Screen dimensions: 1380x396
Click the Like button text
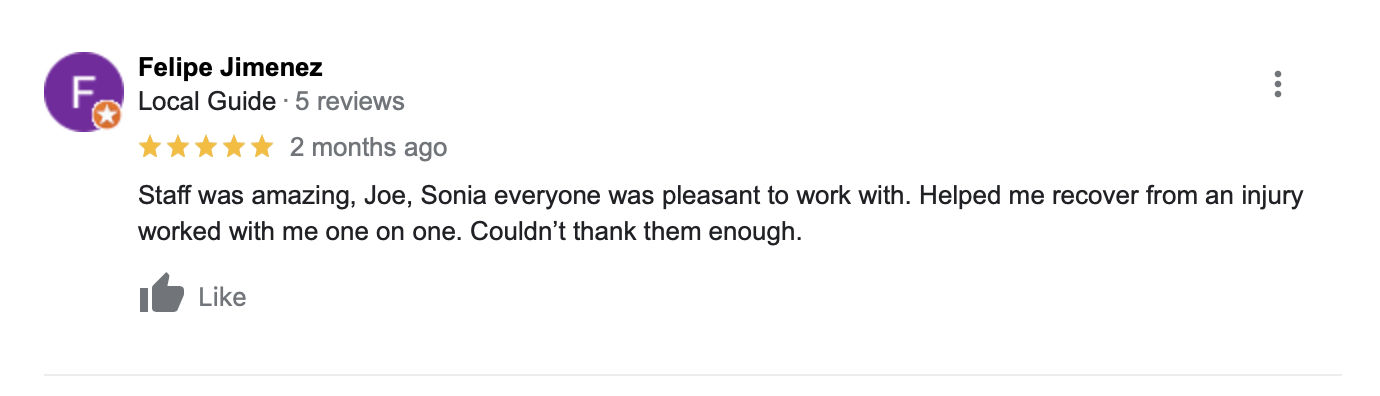pos(222,297)
